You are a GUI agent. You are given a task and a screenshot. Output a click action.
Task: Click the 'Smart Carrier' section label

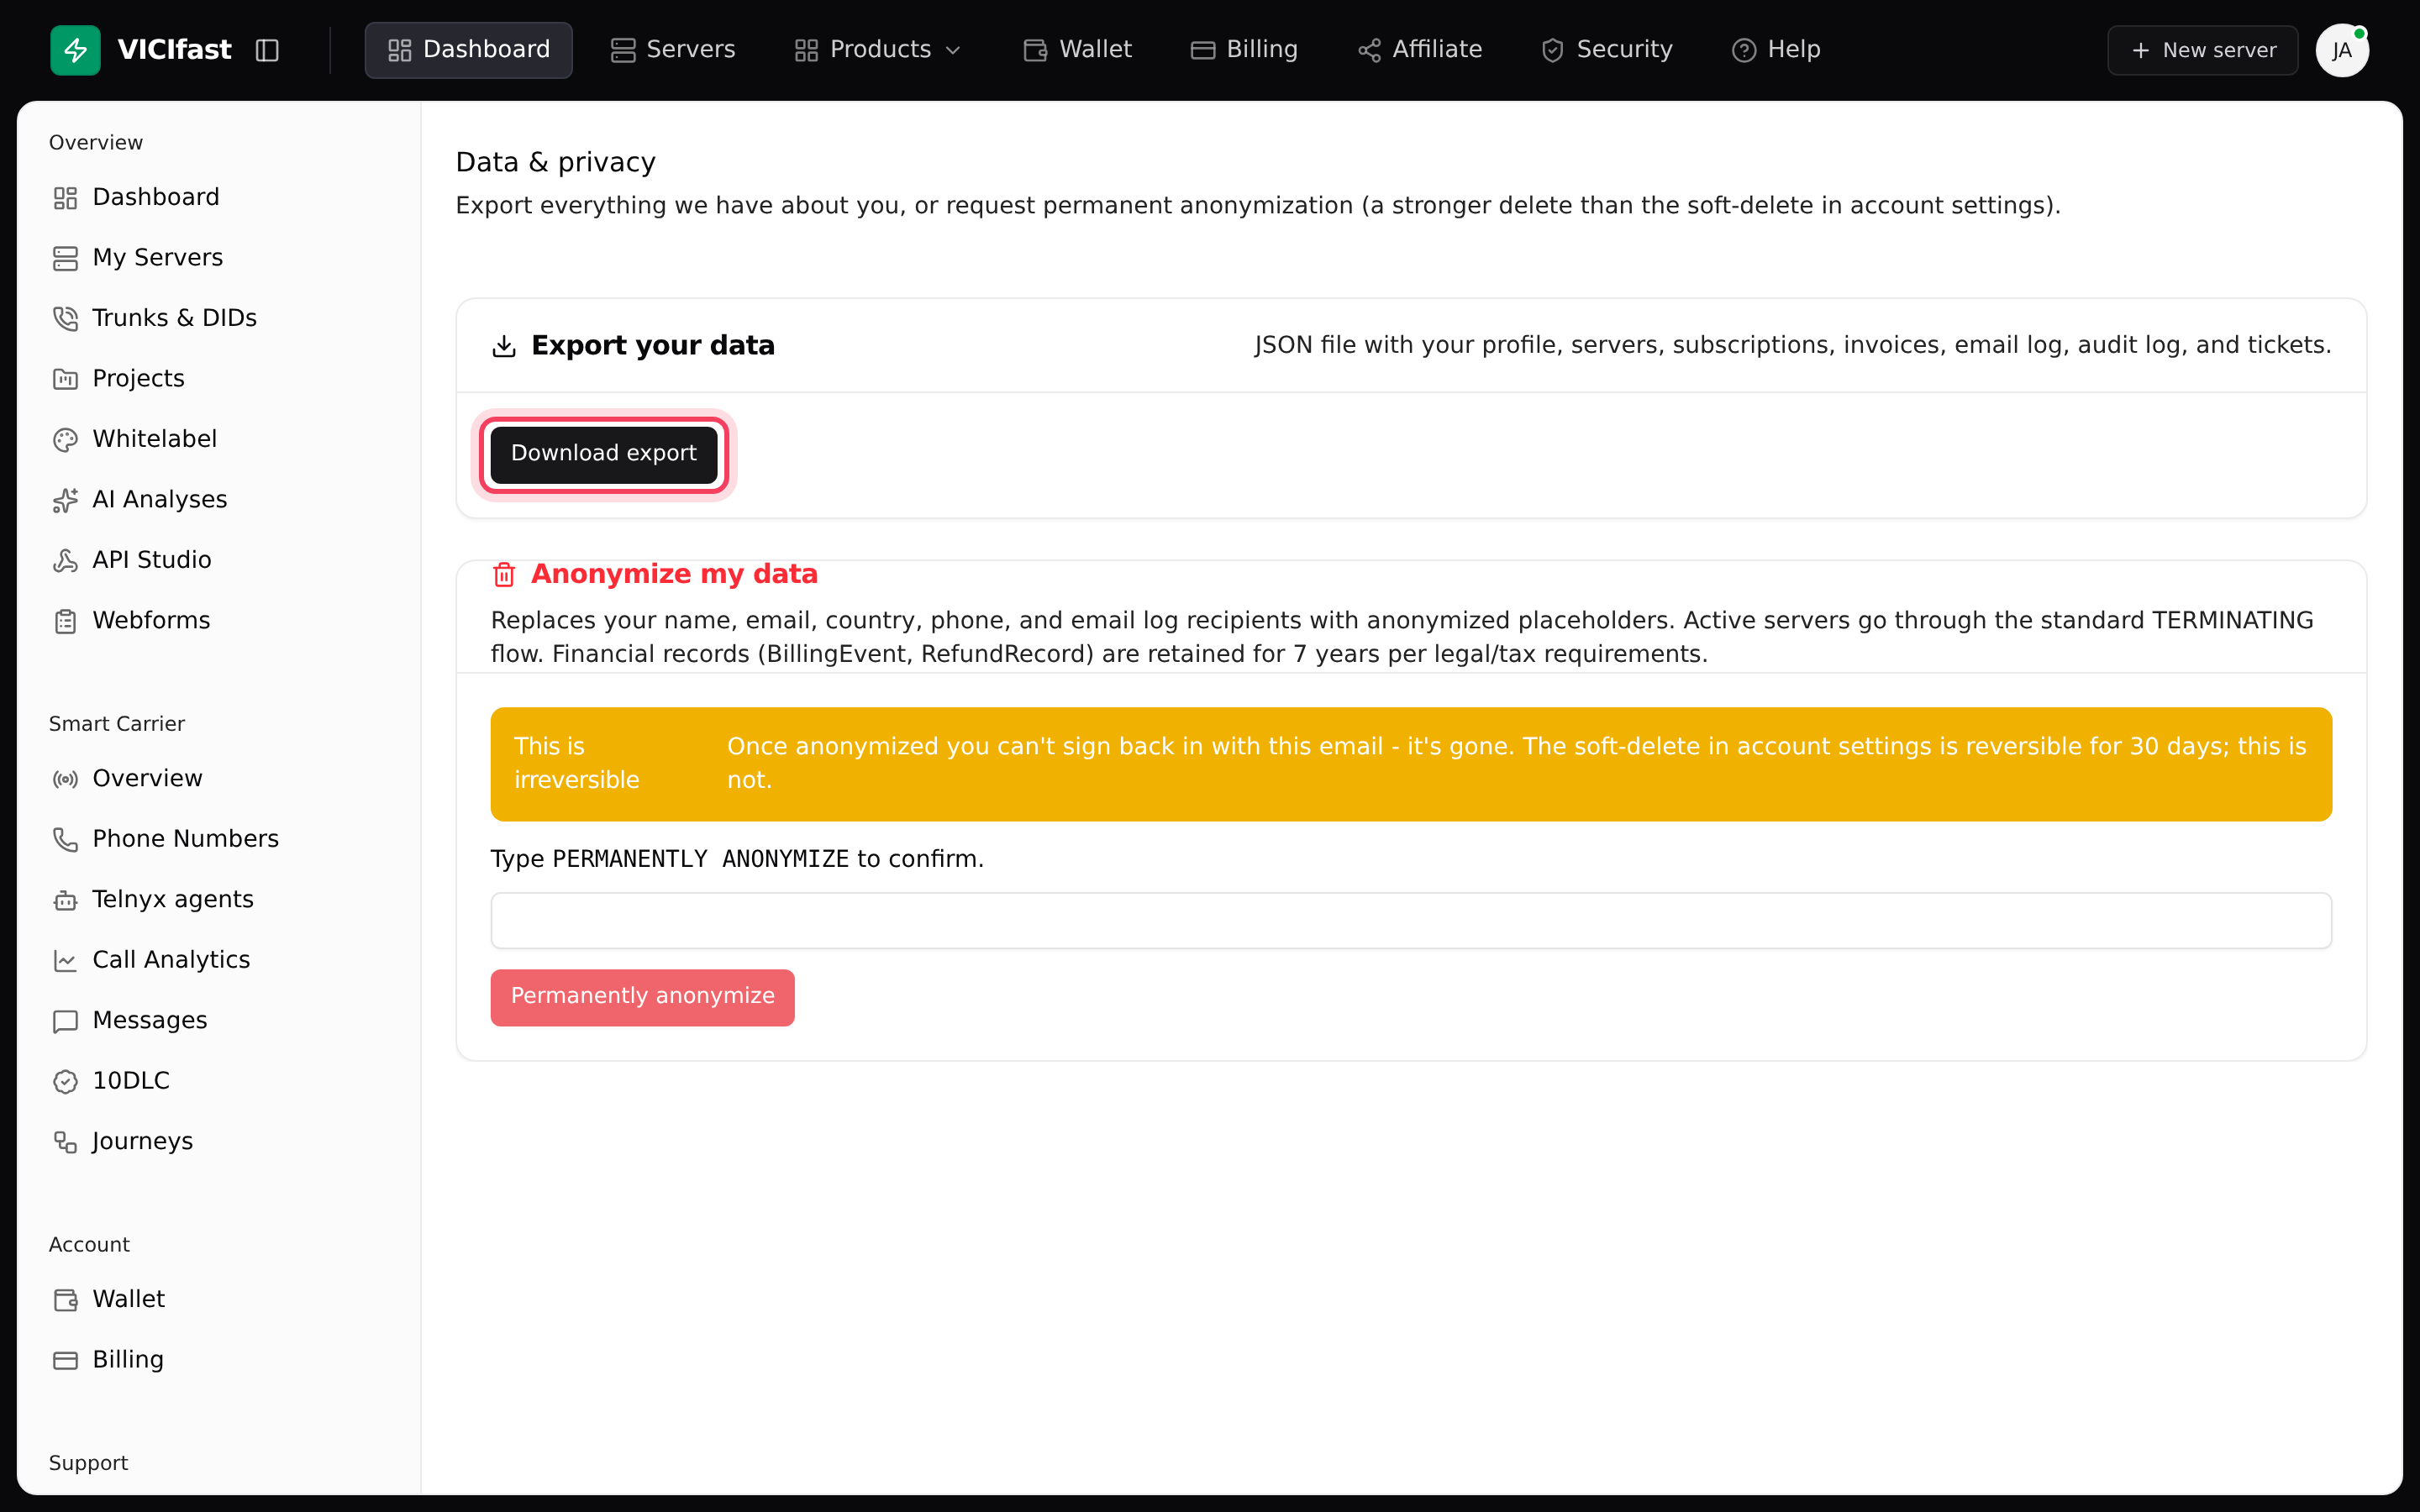pyautogui.click(x=117, y=724)
